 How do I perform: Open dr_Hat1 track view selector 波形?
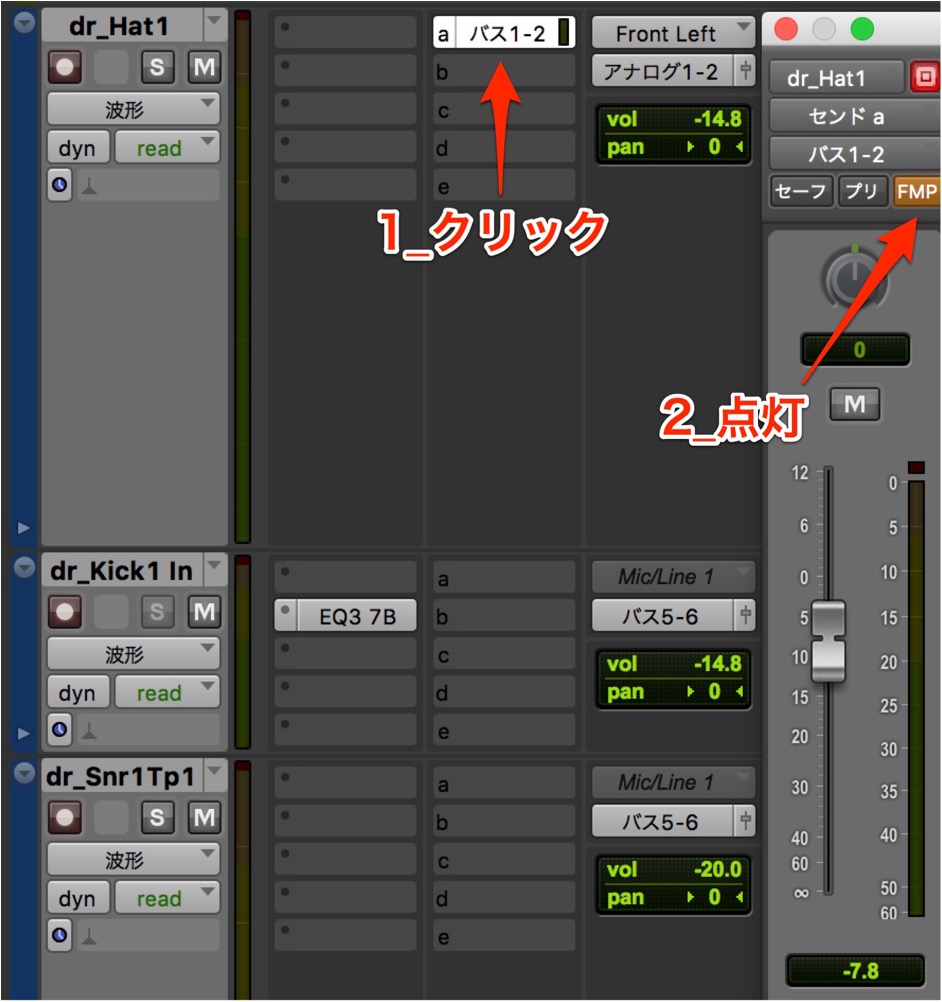(x=133, y=109)
